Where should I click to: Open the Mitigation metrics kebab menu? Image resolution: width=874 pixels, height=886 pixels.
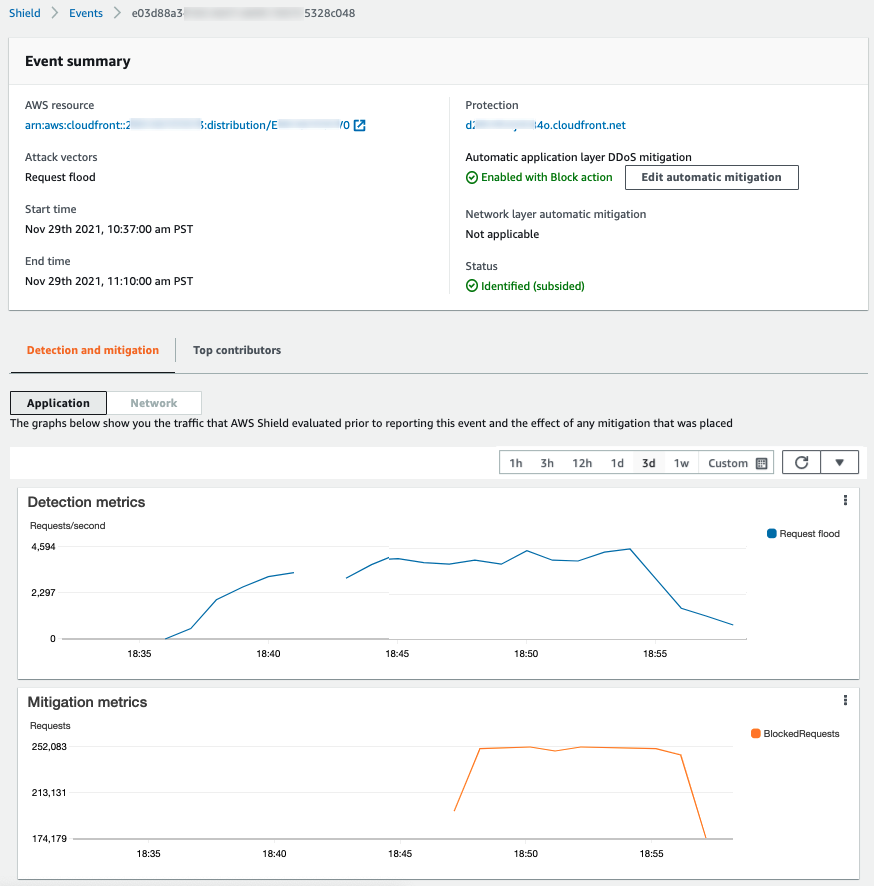tap(845, 700)
